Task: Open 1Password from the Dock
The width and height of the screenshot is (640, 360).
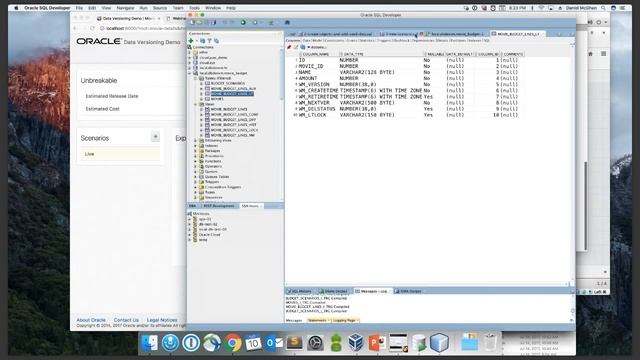Action: coord(191,342)
